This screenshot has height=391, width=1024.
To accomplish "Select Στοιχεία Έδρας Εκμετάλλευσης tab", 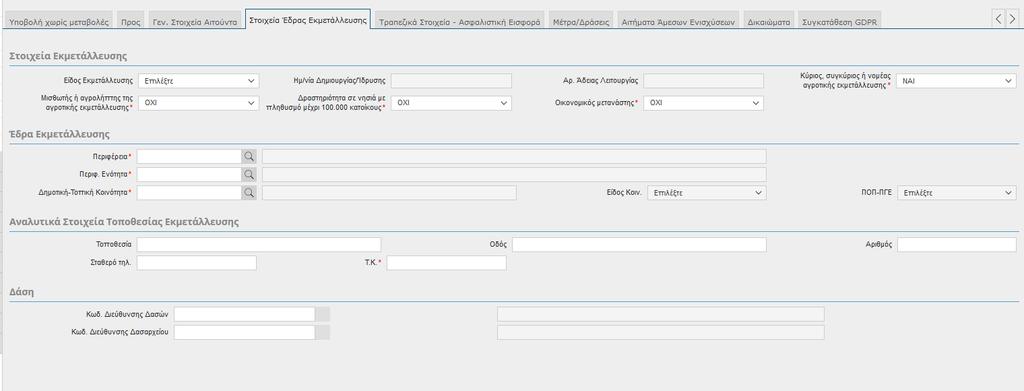I will (308, 20).
